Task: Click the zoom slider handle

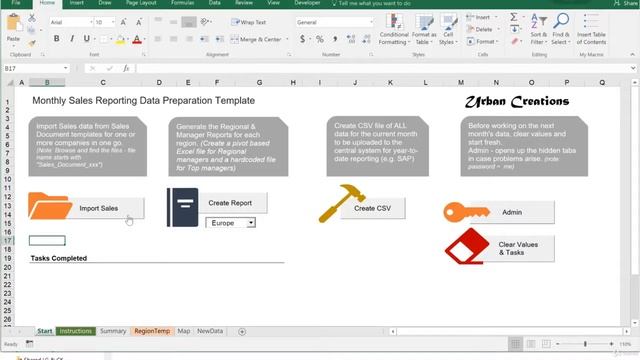Action: tap(585, 344)
